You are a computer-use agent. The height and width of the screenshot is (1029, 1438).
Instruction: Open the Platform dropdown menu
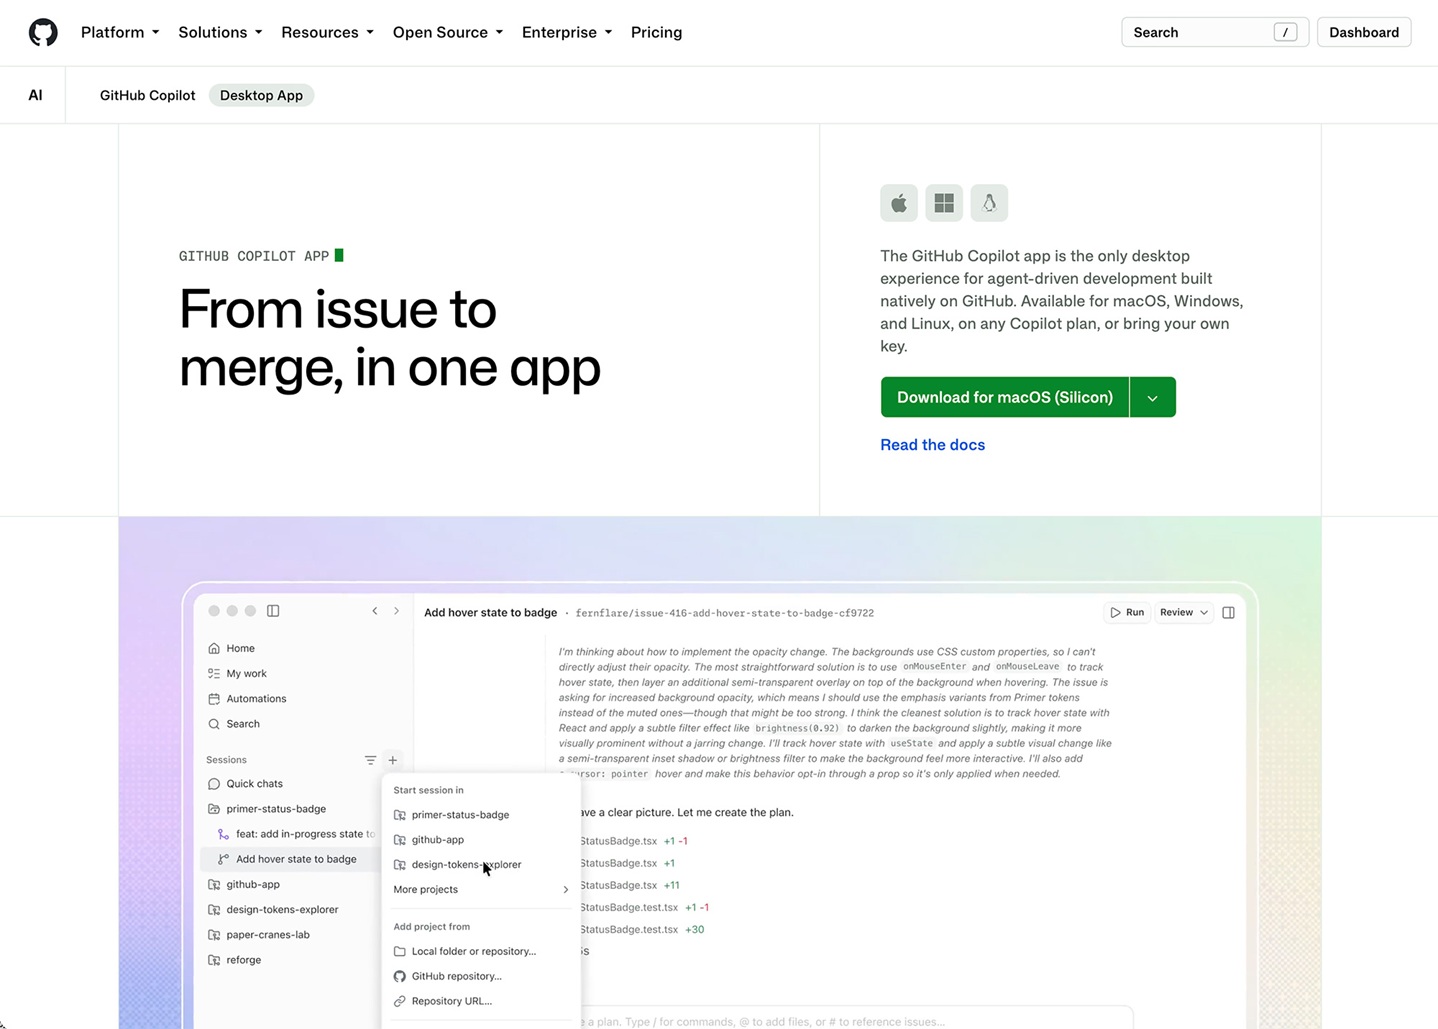pos(120,32)
